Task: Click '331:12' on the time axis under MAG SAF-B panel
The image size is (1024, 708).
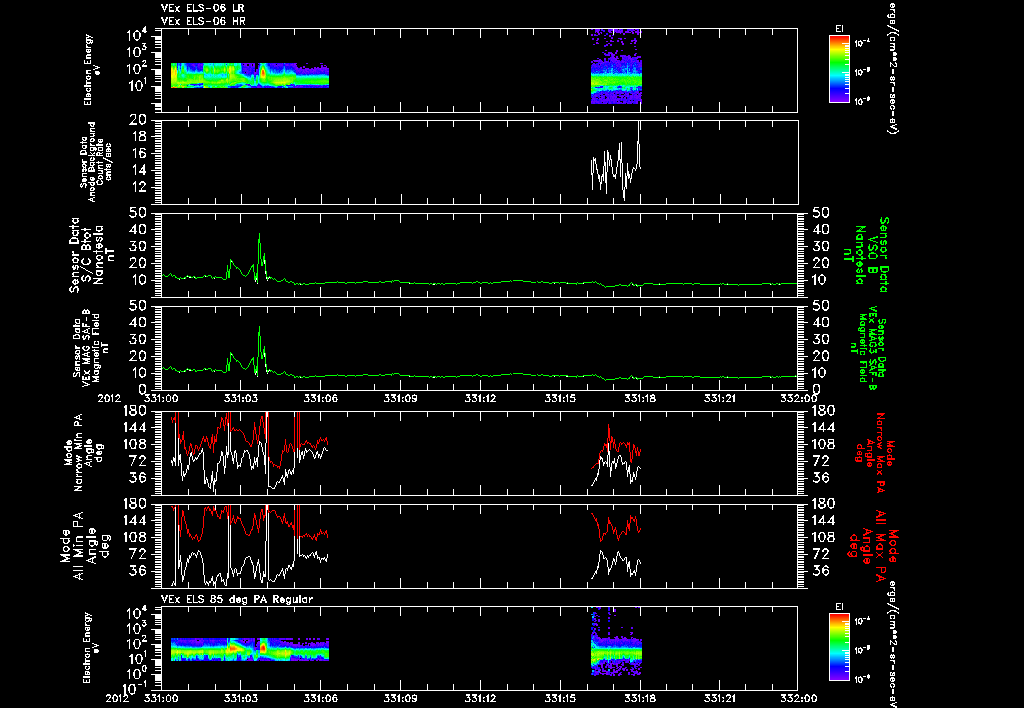Action: coord(481,398)
